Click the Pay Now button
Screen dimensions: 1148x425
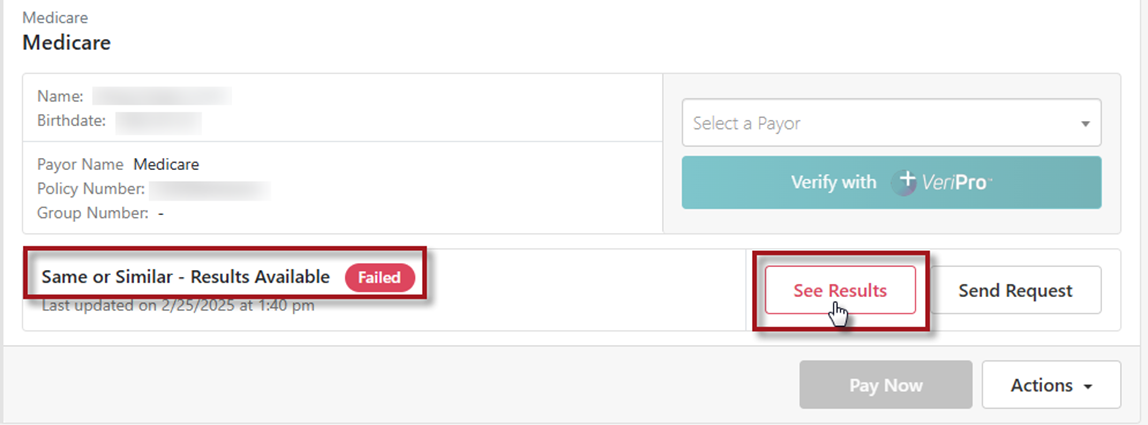[x=885, y=385]
